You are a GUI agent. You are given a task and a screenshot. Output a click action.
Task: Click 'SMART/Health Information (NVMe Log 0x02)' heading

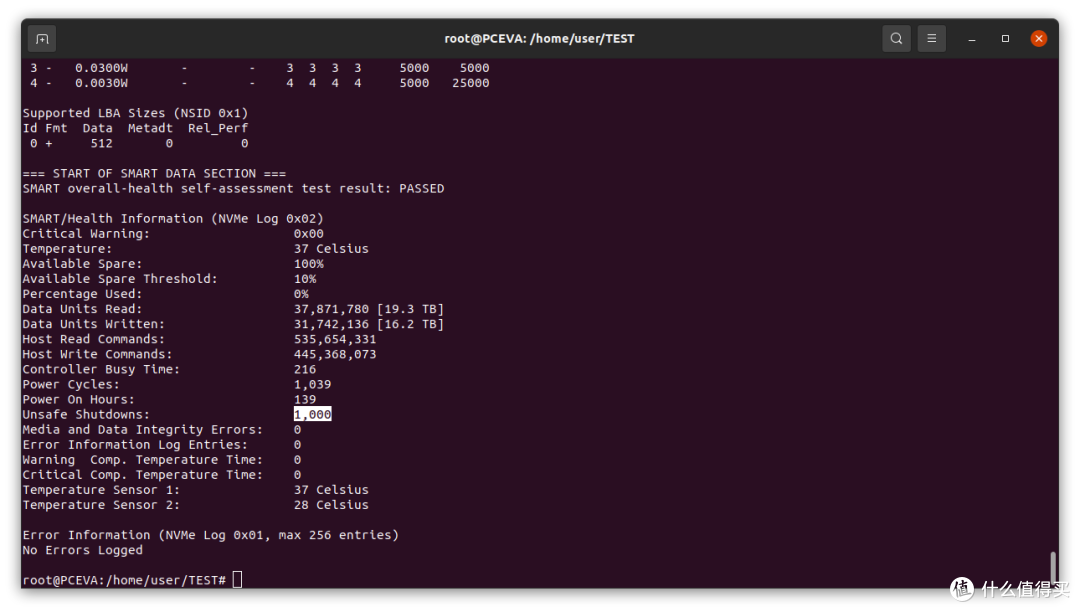[x=173, y=219]
